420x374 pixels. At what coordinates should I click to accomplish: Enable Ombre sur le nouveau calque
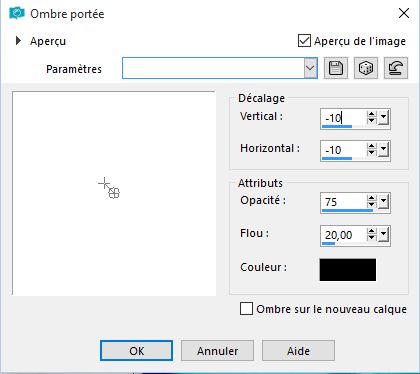click(x=246, y=309)
